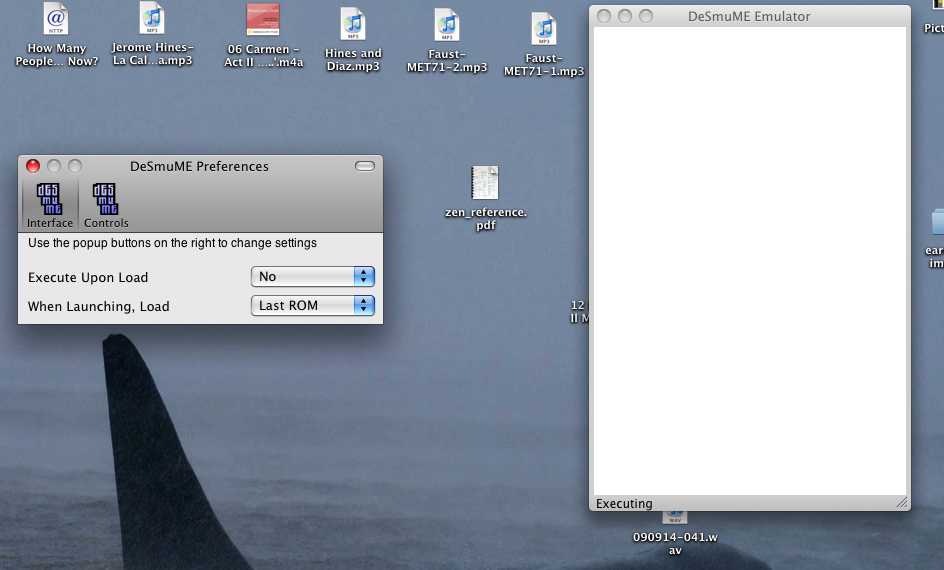This screenshot has width=944, height=570.
Task: Click the Executing status text
Action: coord(624,503)
